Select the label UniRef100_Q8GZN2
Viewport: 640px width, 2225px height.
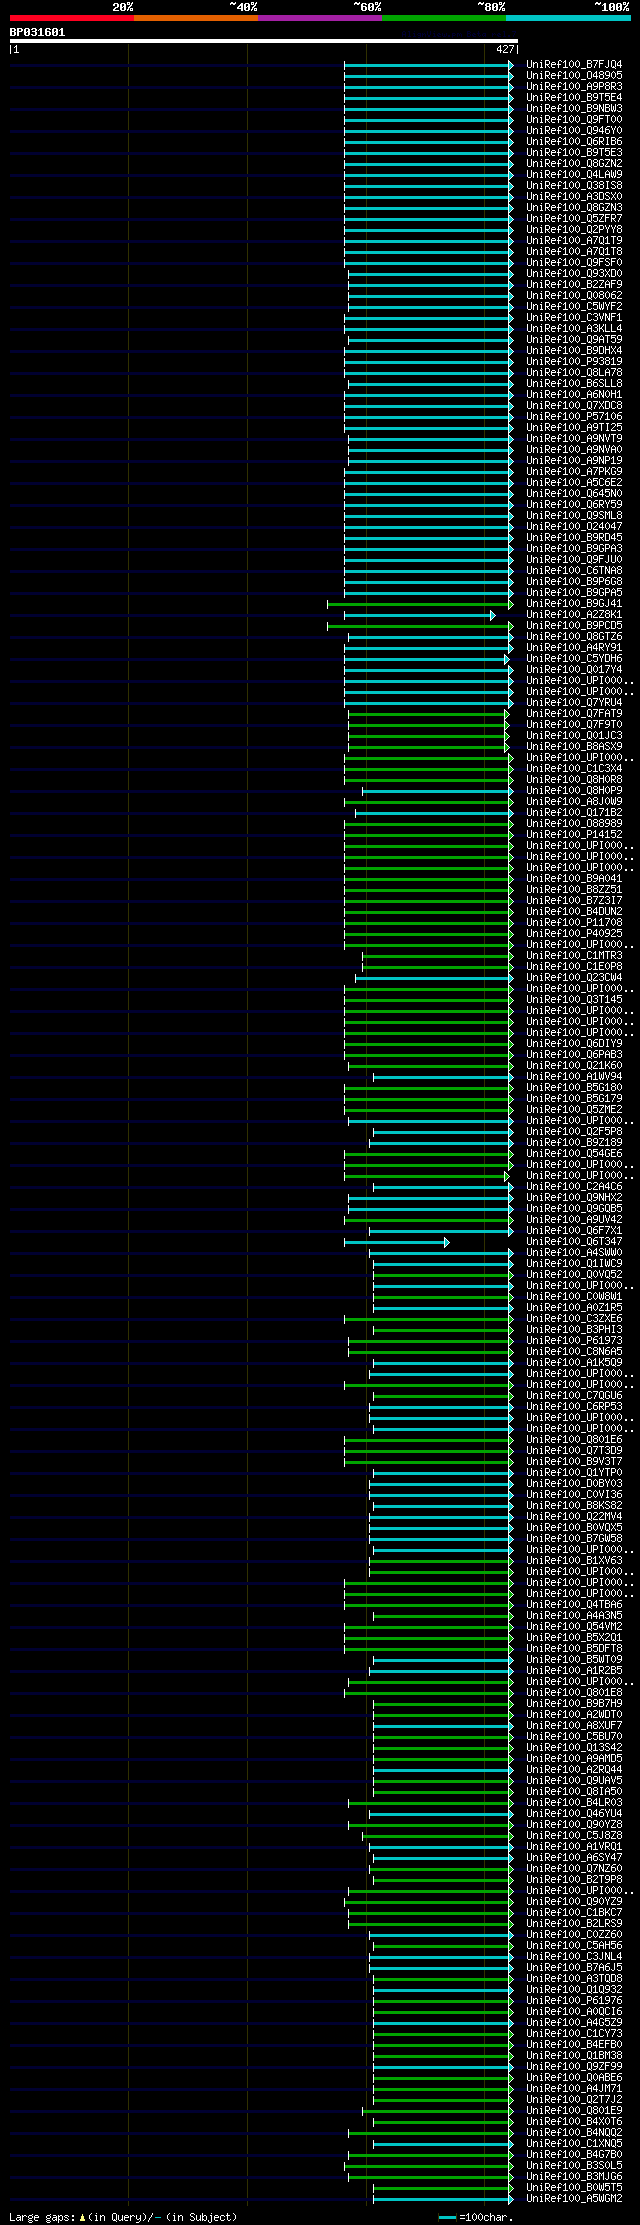click(574, 163)
